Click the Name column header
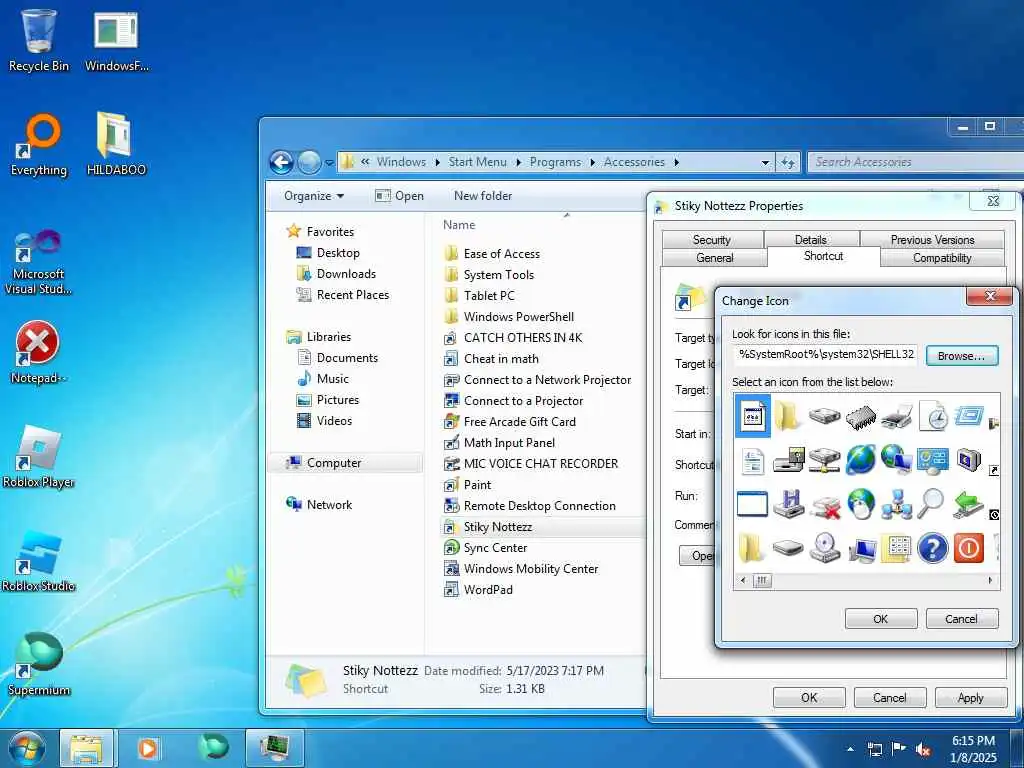1024x768 pixels. [x=459, y=225]
